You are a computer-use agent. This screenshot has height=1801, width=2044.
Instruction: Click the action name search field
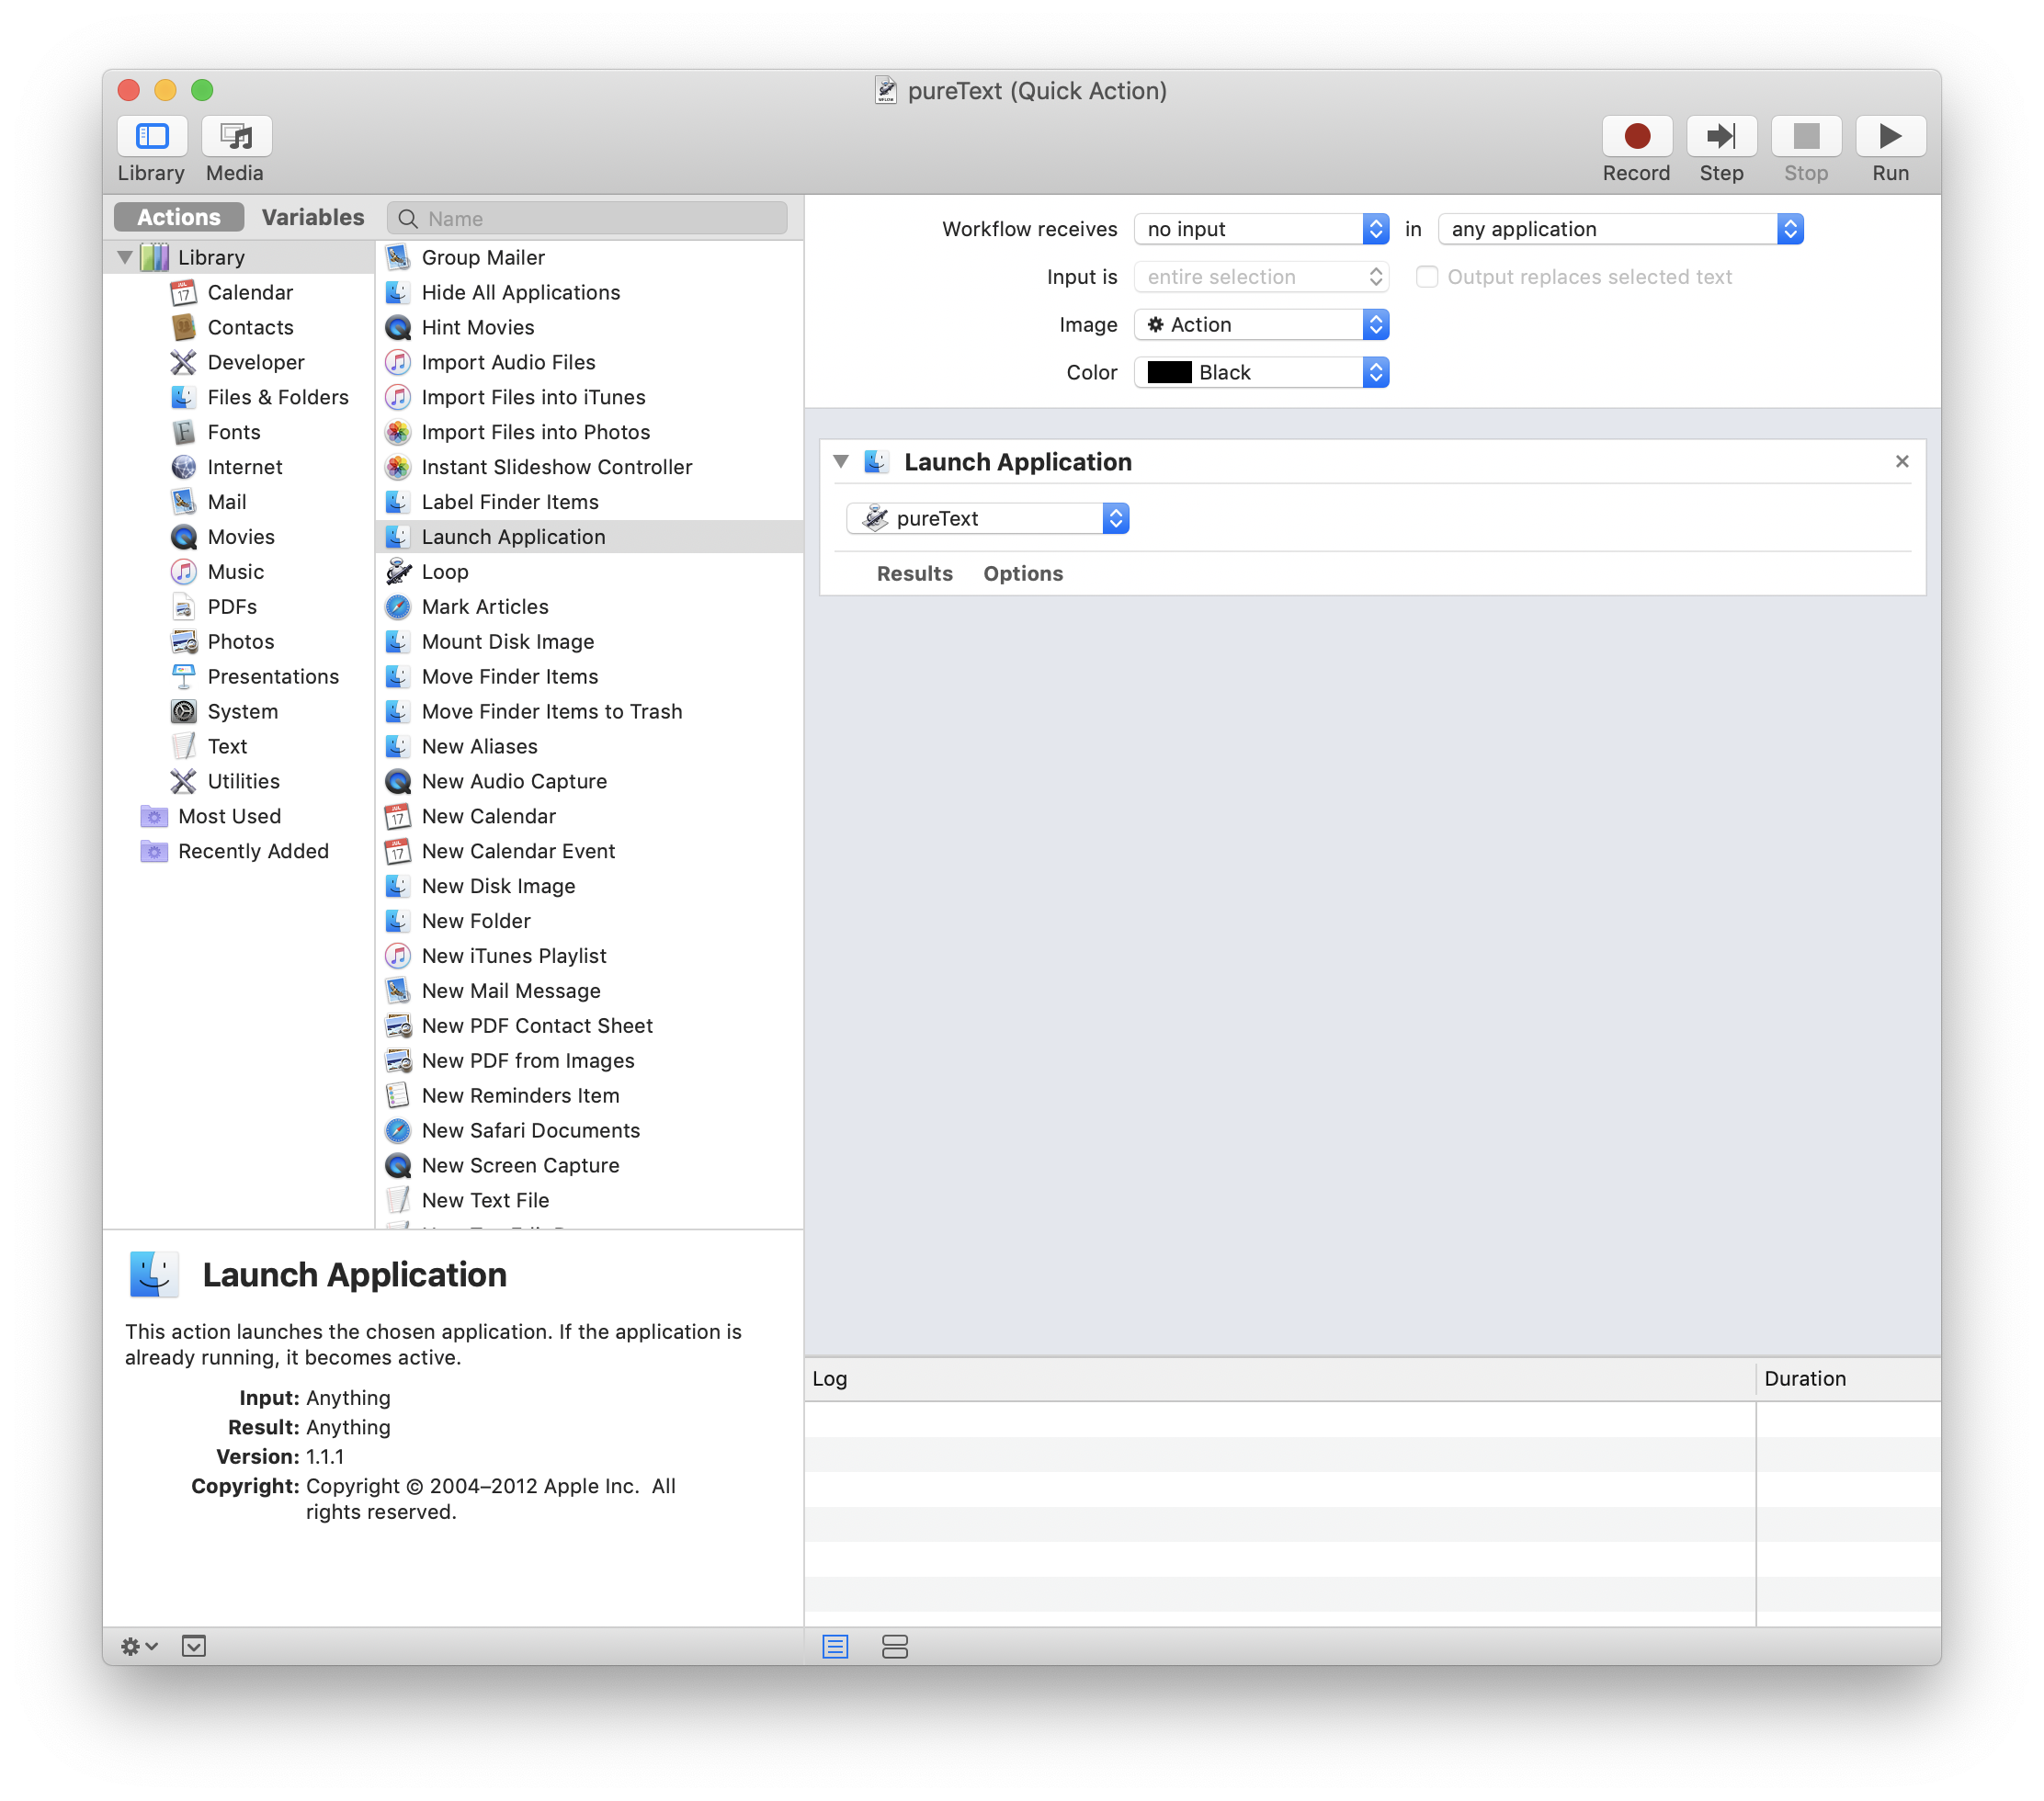point(588,217)
